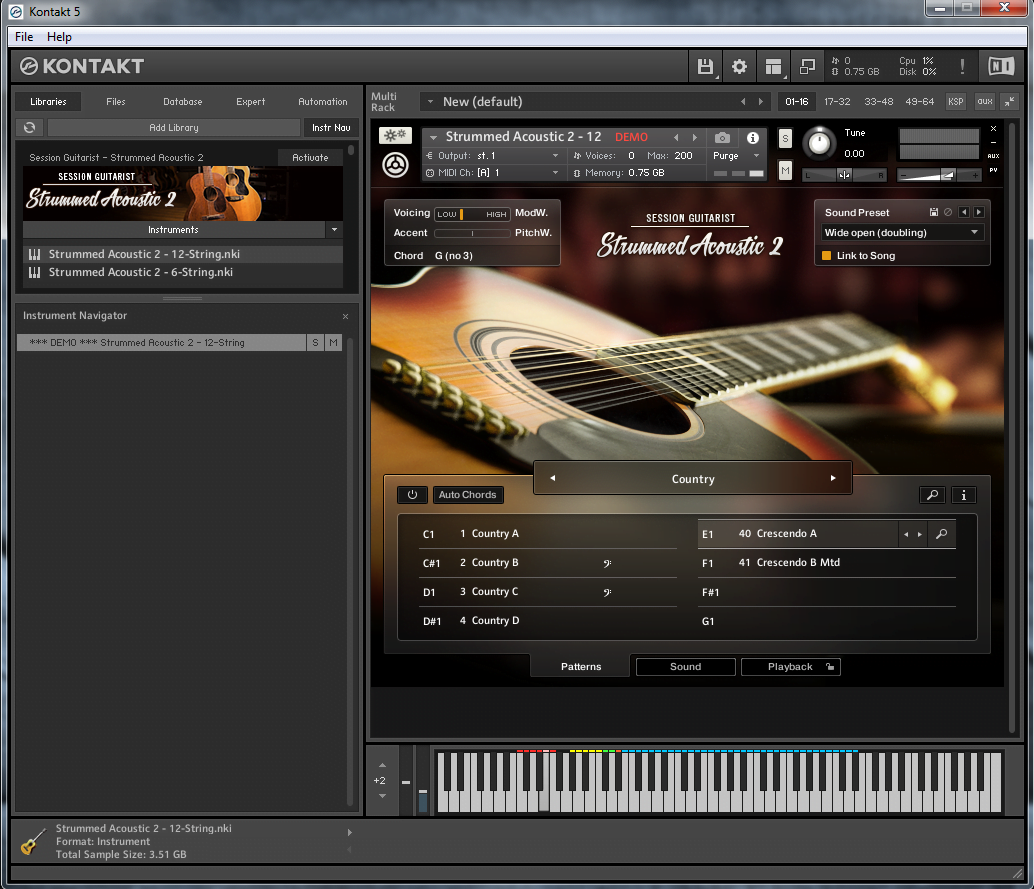Go to the previous pattern category left of Country
1034x889 pixels.
[x=553, y=478]
